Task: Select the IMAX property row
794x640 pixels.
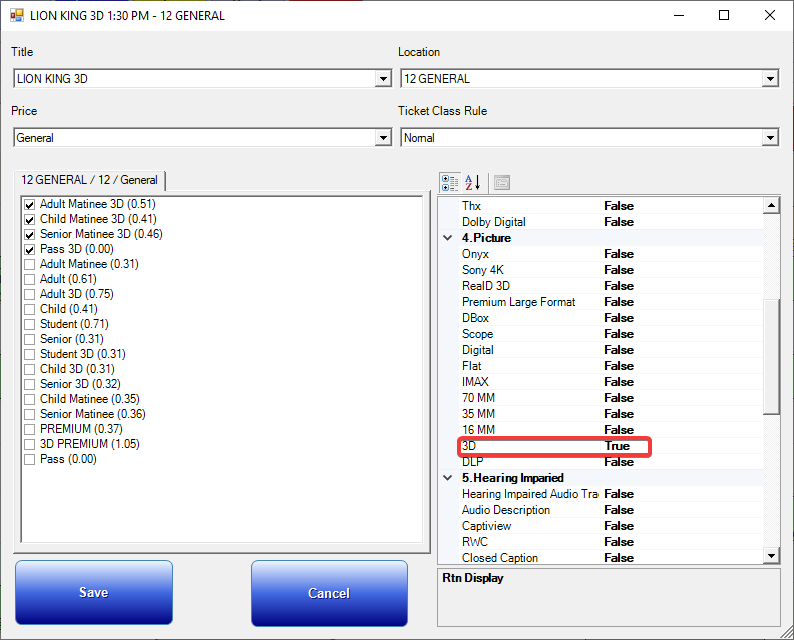Action: (x=611, y=382)
